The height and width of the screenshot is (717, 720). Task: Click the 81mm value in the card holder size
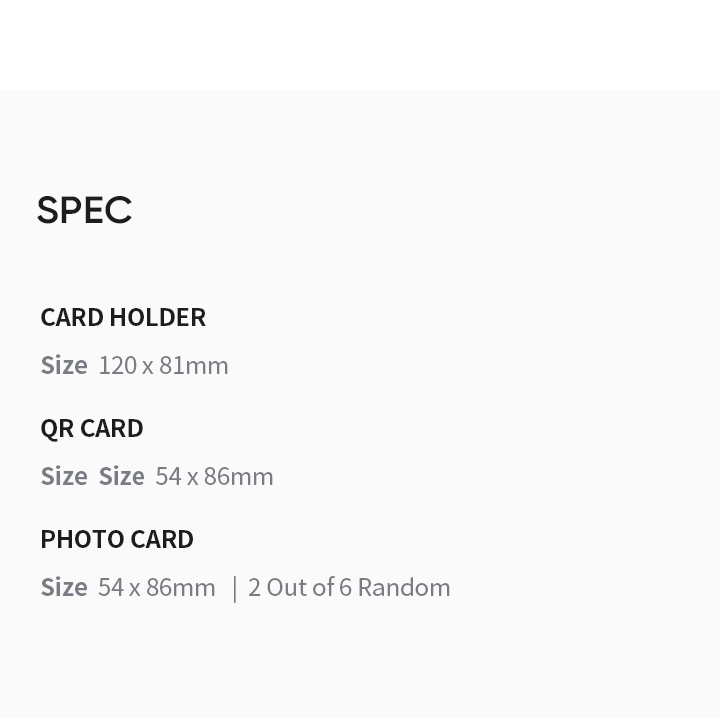point(194,366)
